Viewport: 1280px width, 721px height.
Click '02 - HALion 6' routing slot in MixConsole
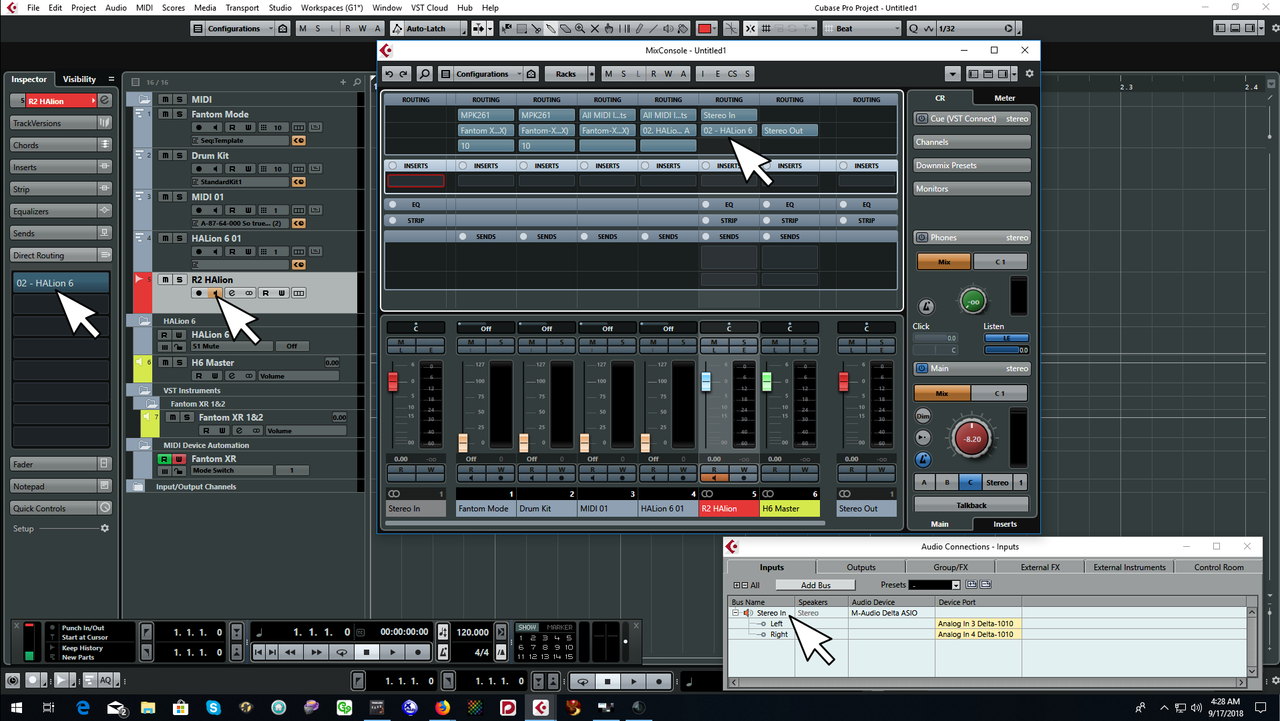click(x=729, y=130)
